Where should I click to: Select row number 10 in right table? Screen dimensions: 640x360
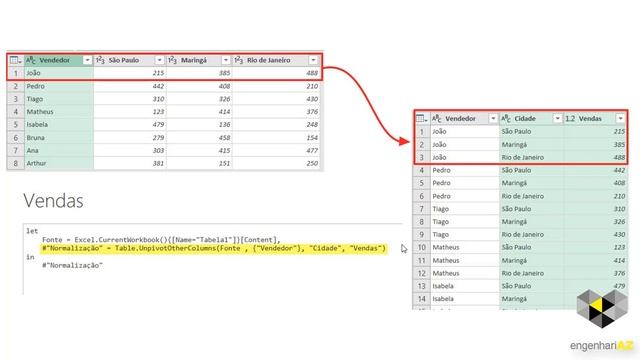click(422, 247)
